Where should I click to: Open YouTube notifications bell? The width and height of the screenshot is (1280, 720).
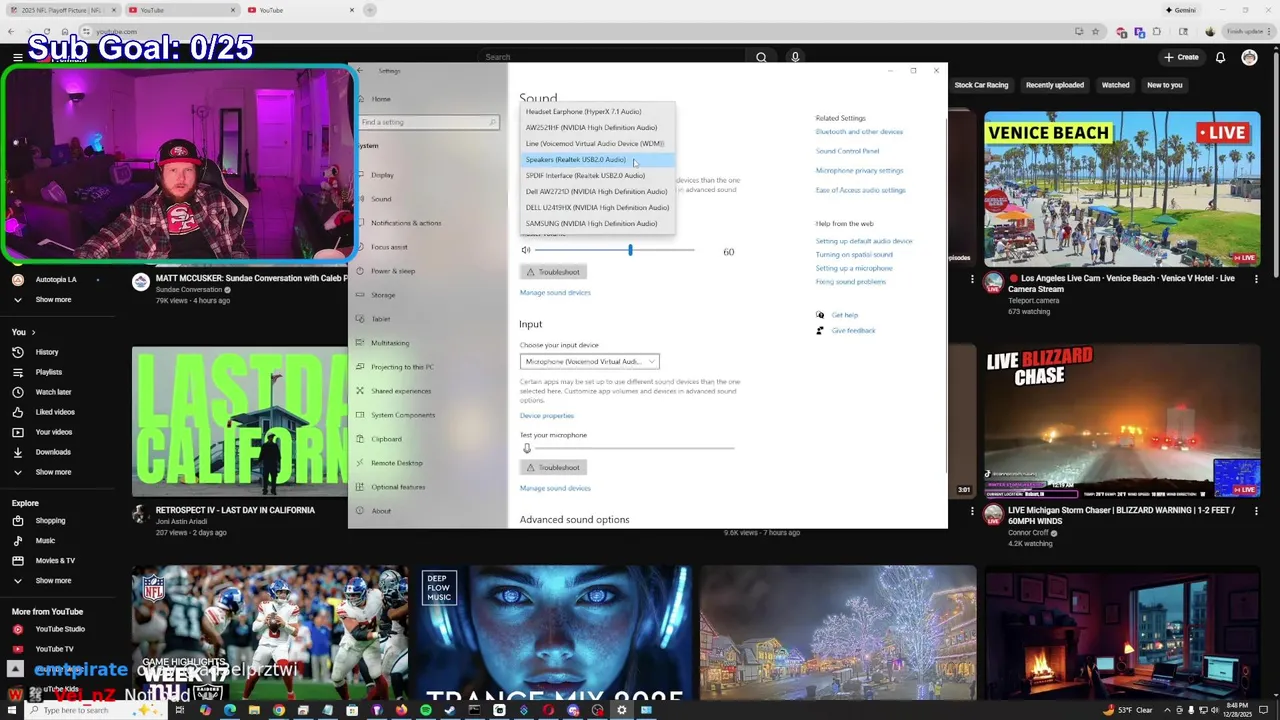point(1220,57)
